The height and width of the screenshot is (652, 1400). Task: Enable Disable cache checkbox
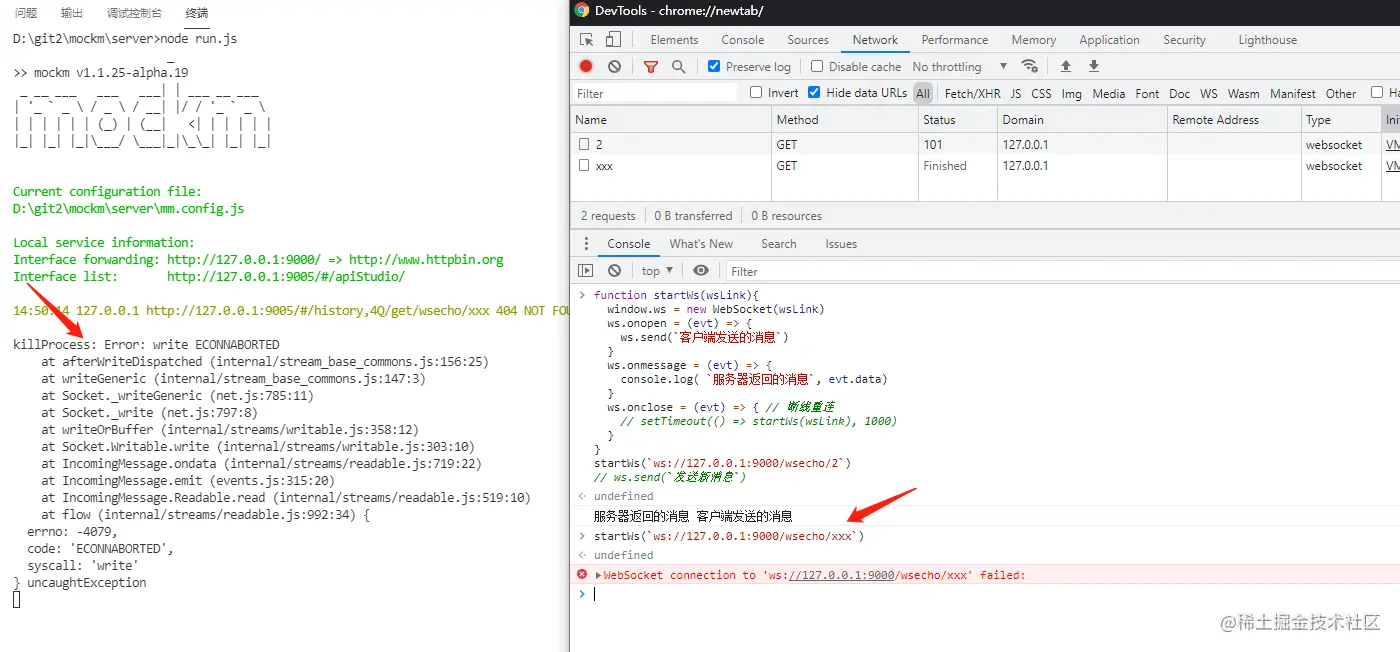click(817, 66)
